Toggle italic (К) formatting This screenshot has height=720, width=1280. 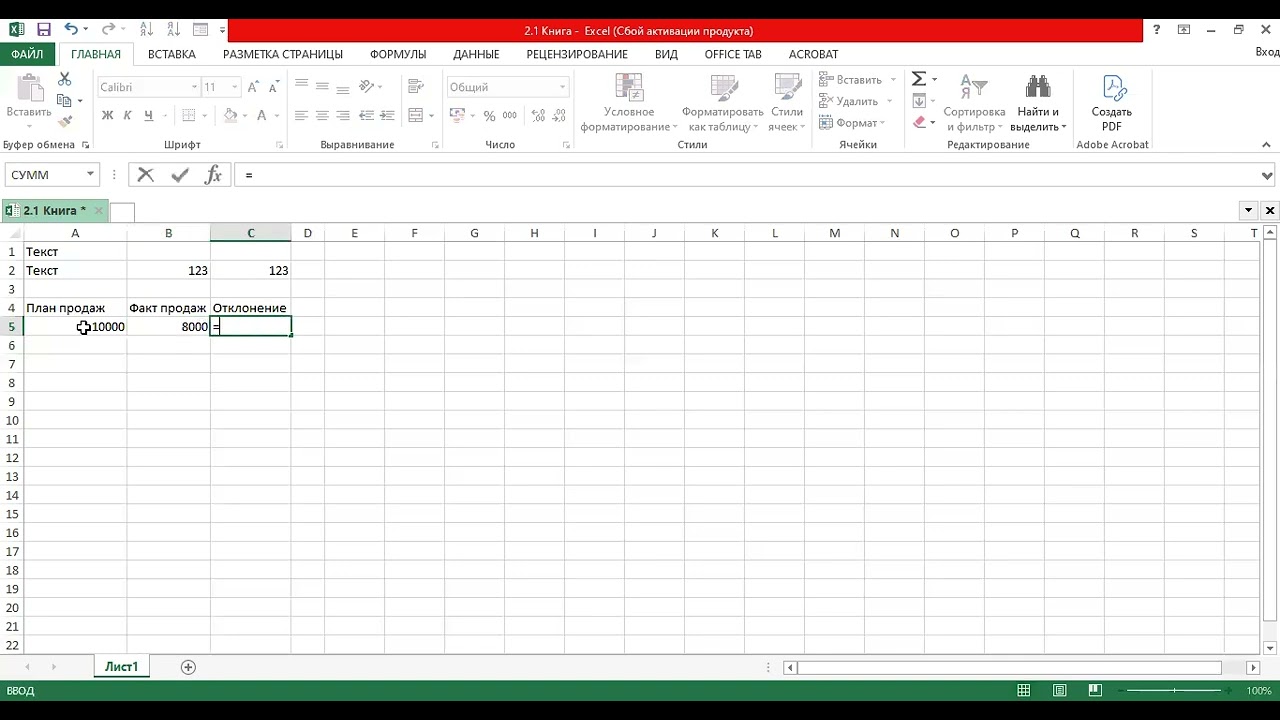pyautogui.click(x=127, y=116)
